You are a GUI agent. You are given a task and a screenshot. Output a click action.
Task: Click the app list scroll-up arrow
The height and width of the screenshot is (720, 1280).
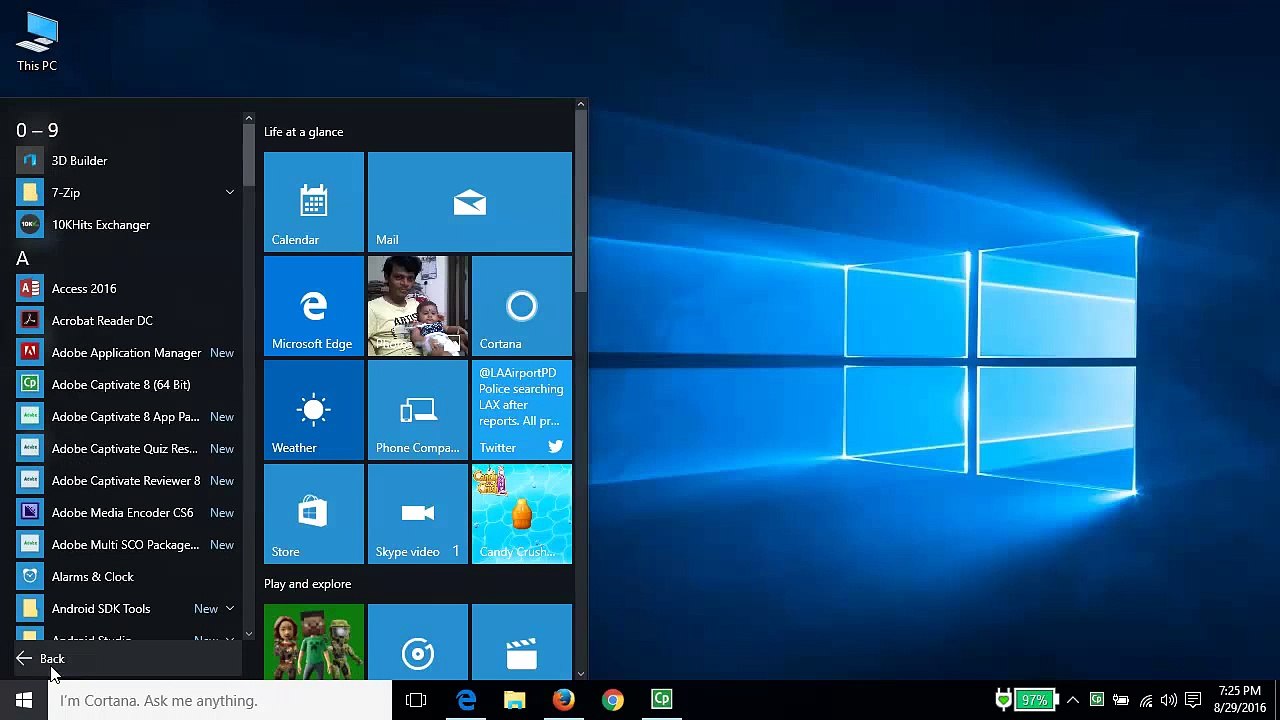(249, 119)
